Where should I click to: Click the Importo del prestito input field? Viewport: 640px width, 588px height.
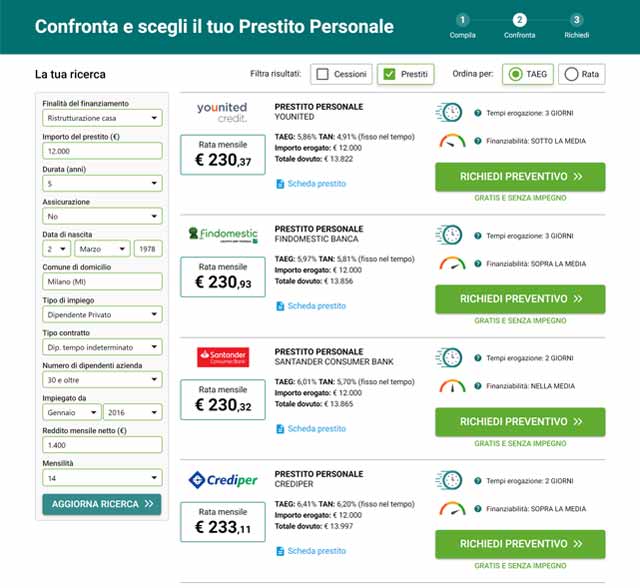[101, 151]
